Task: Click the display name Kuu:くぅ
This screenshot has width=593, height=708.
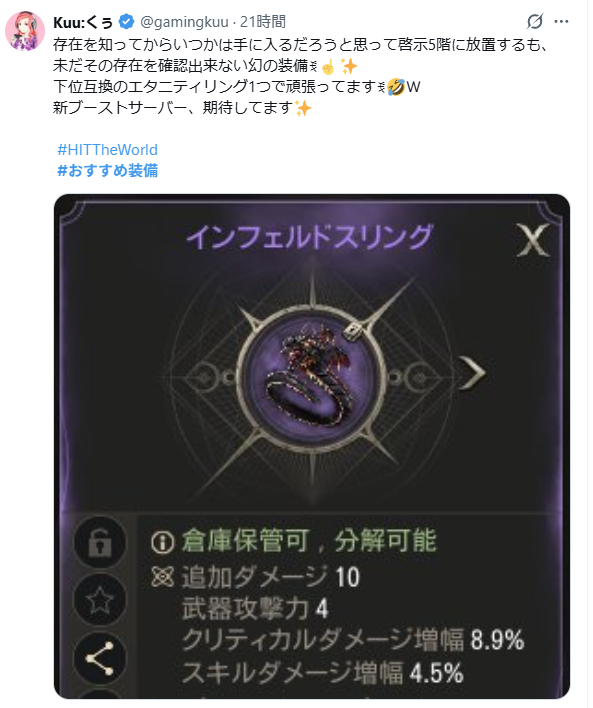Action: coord(83,22)
